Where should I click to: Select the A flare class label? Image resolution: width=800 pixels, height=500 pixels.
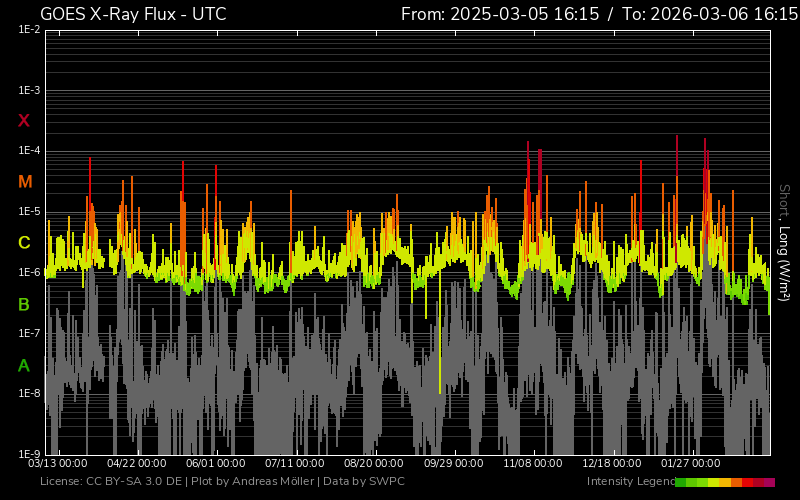(x=24, y=365)
